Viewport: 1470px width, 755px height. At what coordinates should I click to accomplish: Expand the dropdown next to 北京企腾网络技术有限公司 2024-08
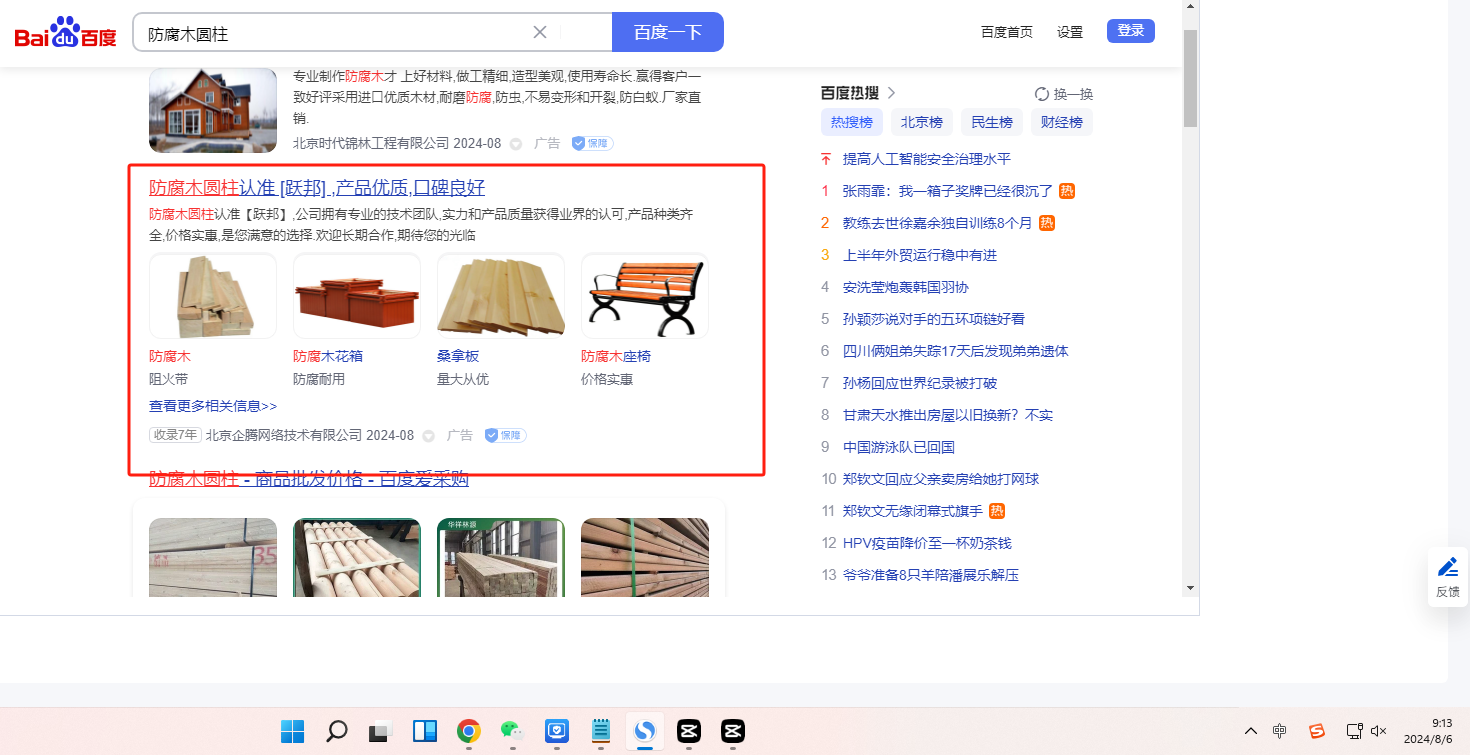429,436
